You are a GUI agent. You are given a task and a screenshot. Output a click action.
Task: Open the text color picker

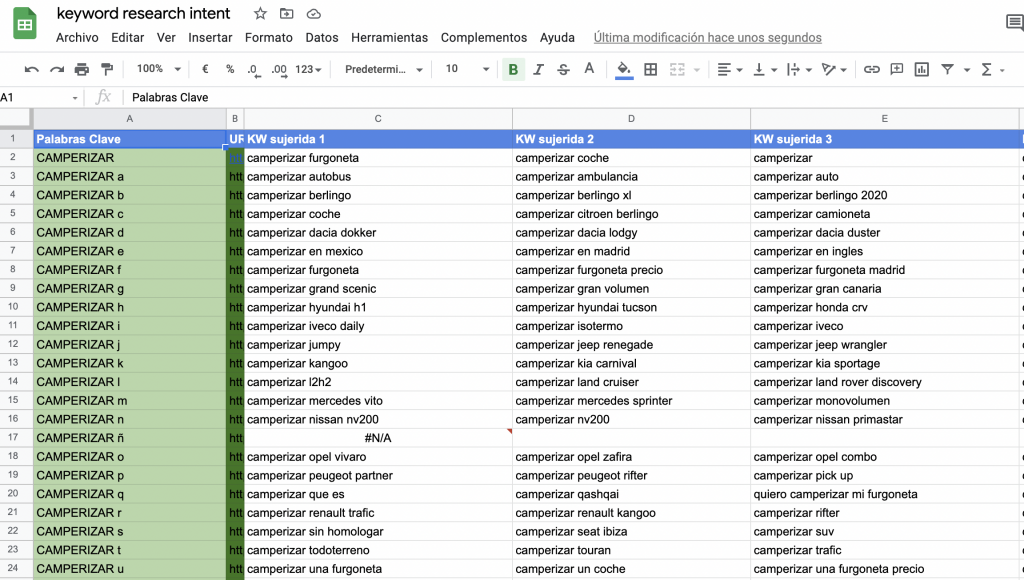[x=589, y=69]
